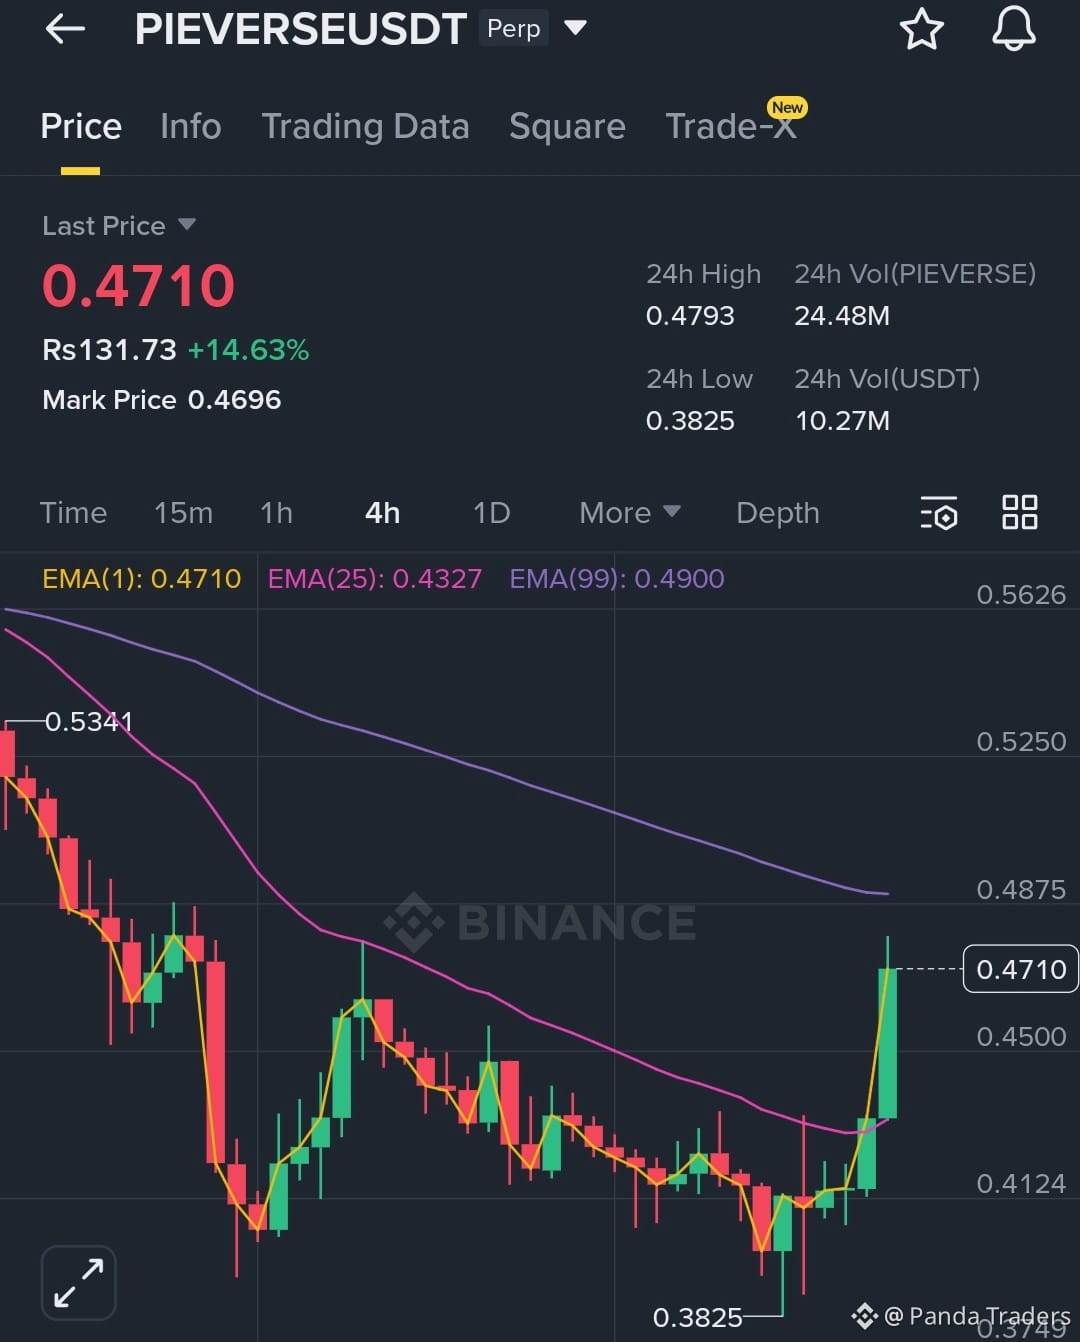1080x1342 pixels.
Task: Tap the back arrow icon
Action: [65, 29]
